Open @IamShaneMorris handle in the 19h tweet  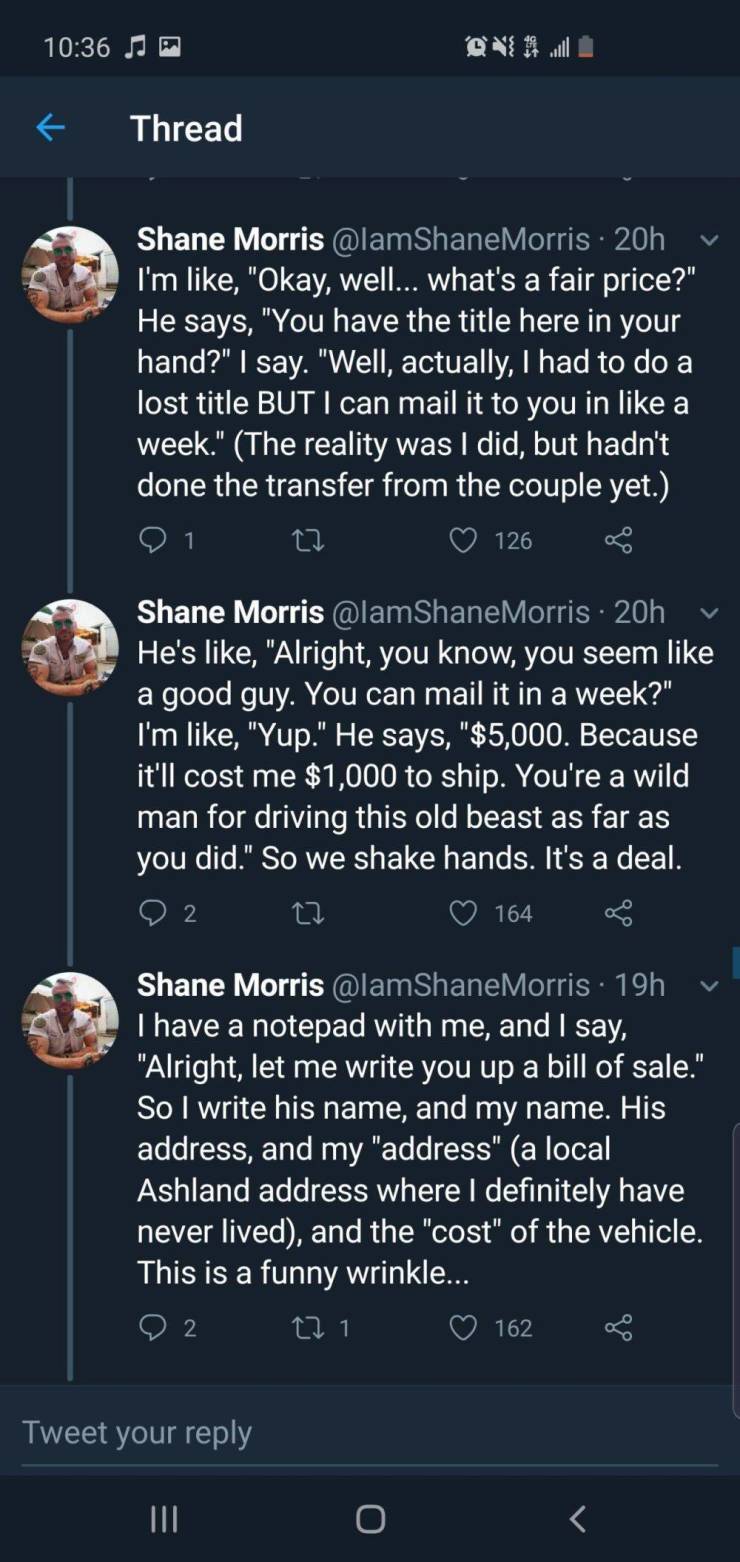[461, 985]
